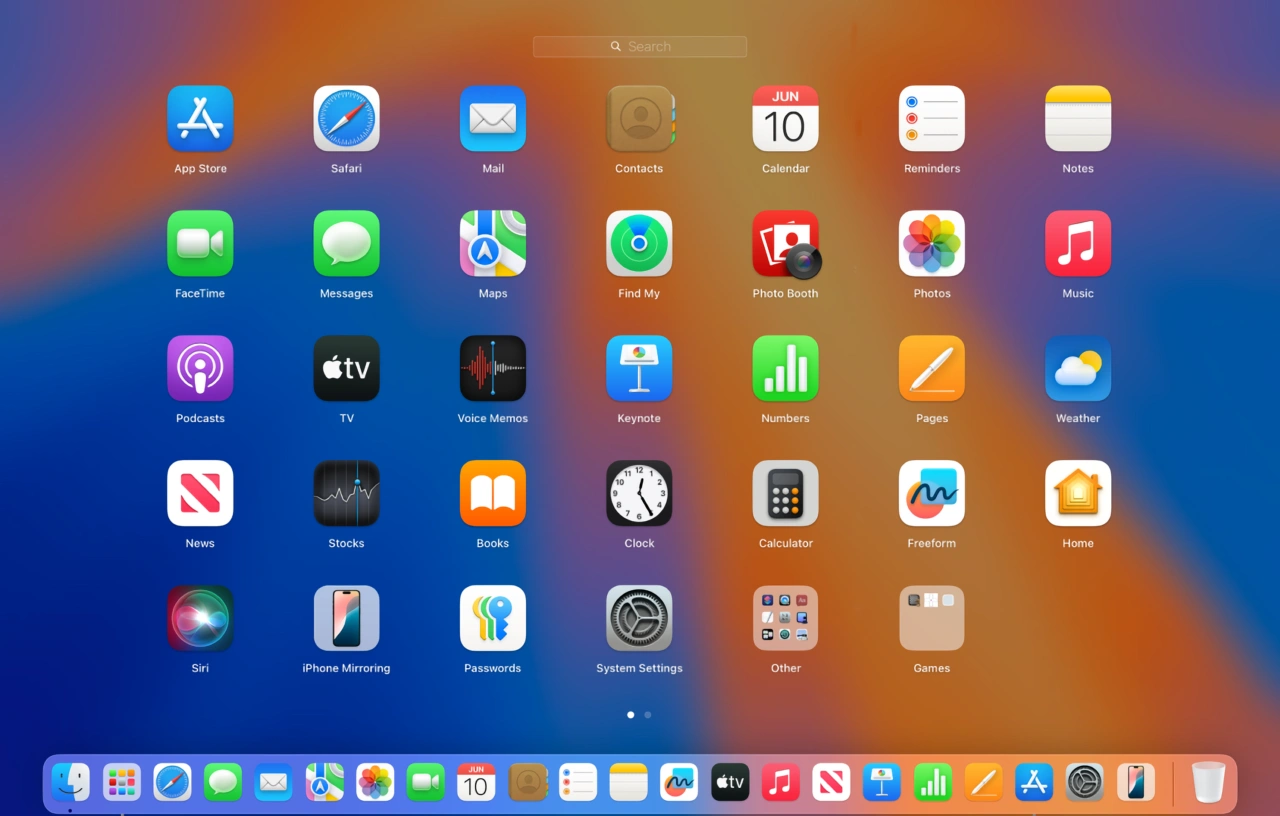The height and width of the screenshot is (816, 1280).
Task: Launch the Freeform app in Launchpad
Action: pyautogui.click(x=931, y=493)
